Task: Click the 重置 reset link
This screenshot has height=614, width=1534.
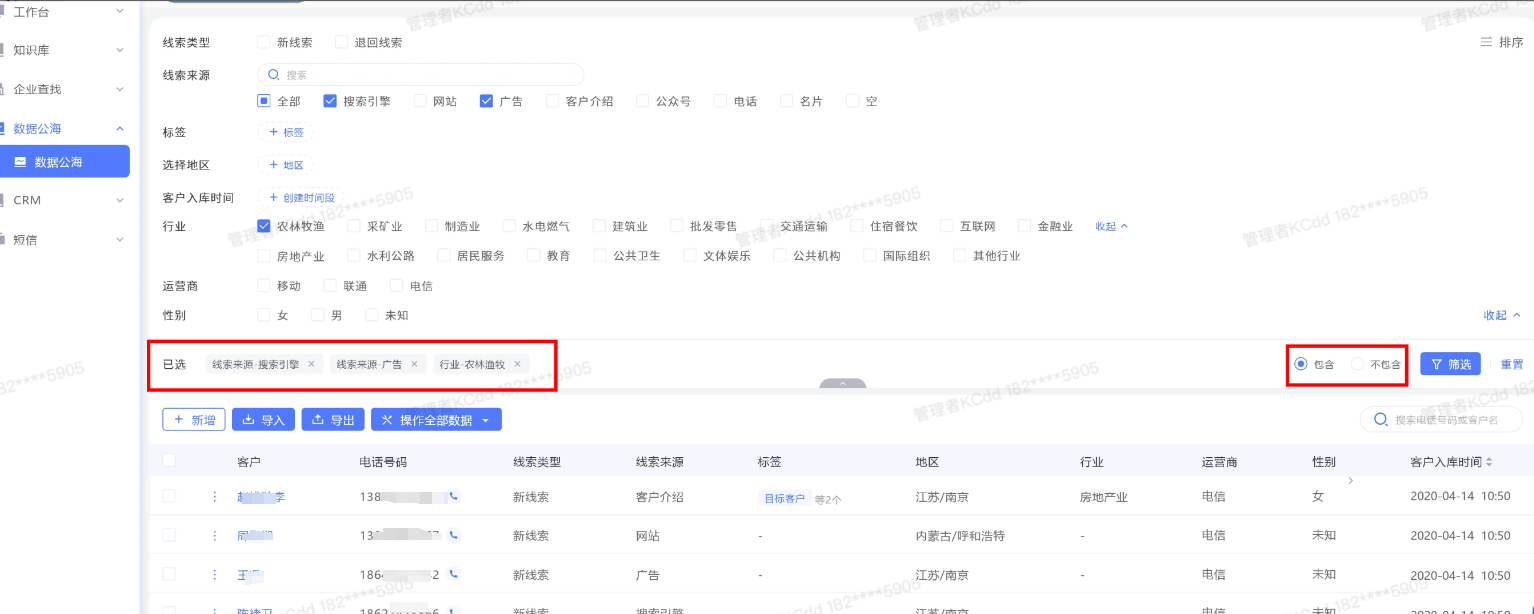Action: coord(1511,364)
